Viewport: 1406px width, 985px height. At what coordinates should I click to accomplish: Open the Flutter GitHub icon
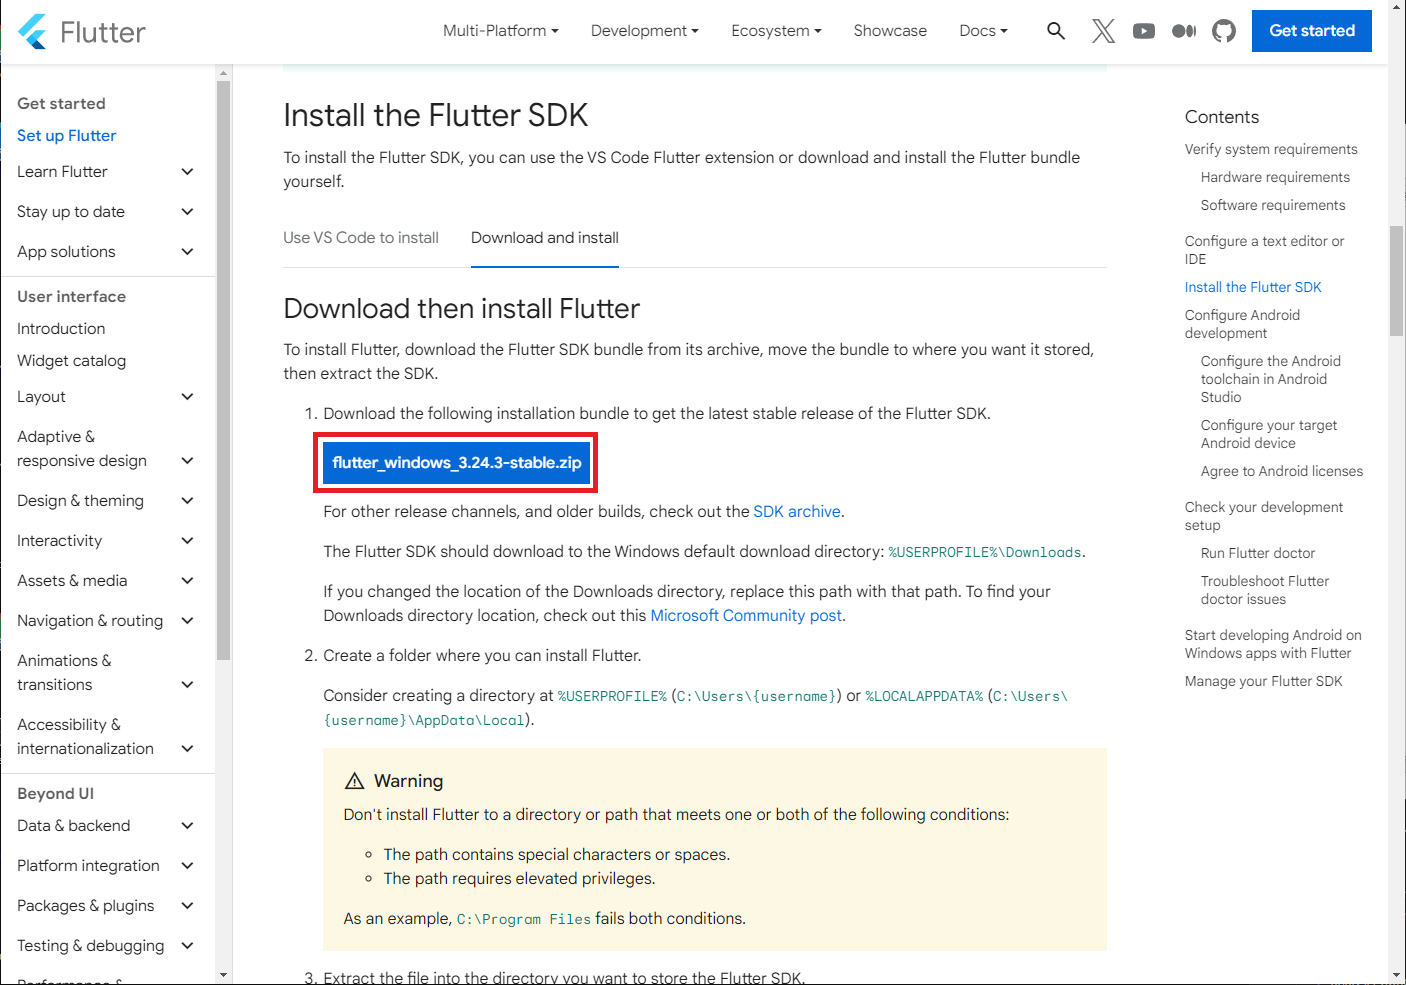(1223, 31)
